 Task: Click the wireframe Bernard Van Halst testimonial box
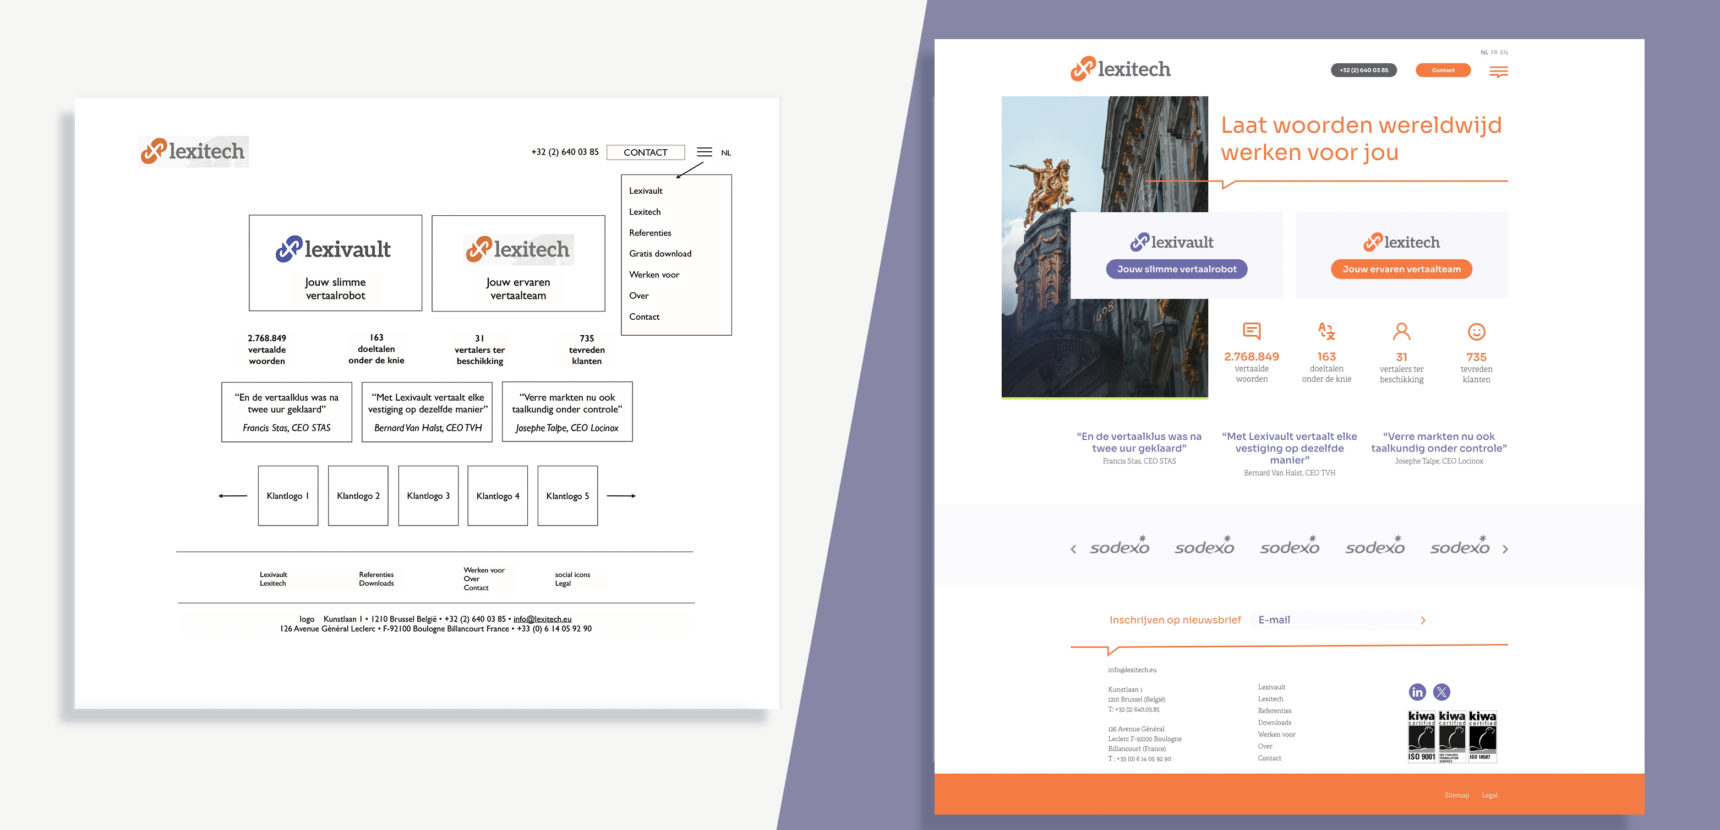pyautogui.click(x=427, y=411)
